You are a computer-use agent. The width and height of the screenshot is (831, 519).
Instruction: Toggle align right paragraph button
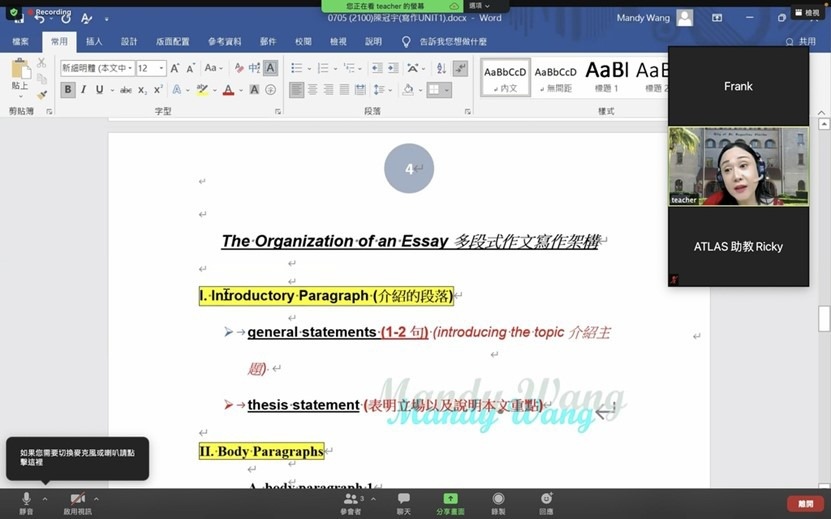tap(329, 90)
